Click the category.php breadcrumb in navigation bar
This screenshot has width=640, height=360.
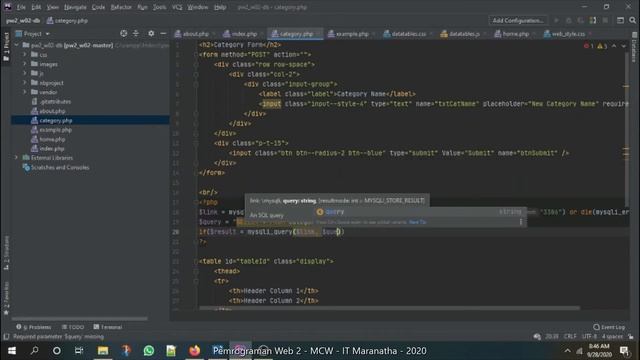coord(67,20)
